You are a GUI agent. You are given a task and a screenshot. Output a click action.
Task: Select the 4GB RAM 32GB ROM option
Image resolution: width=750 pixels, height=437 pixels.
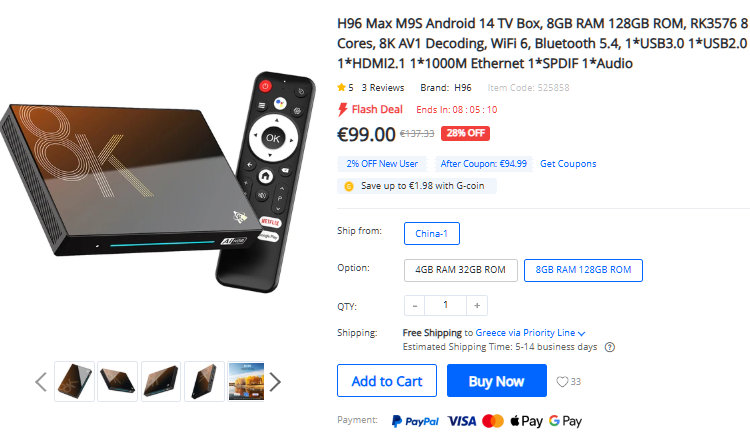461,270
